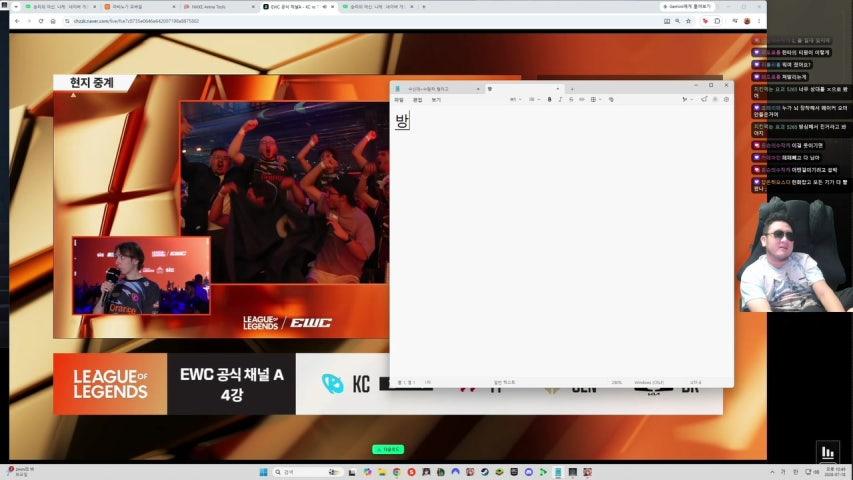This screenshot has height=480, width=853.
Task: Toggle bold formatting in Notepad toolbar
Action: pos(549,100)
